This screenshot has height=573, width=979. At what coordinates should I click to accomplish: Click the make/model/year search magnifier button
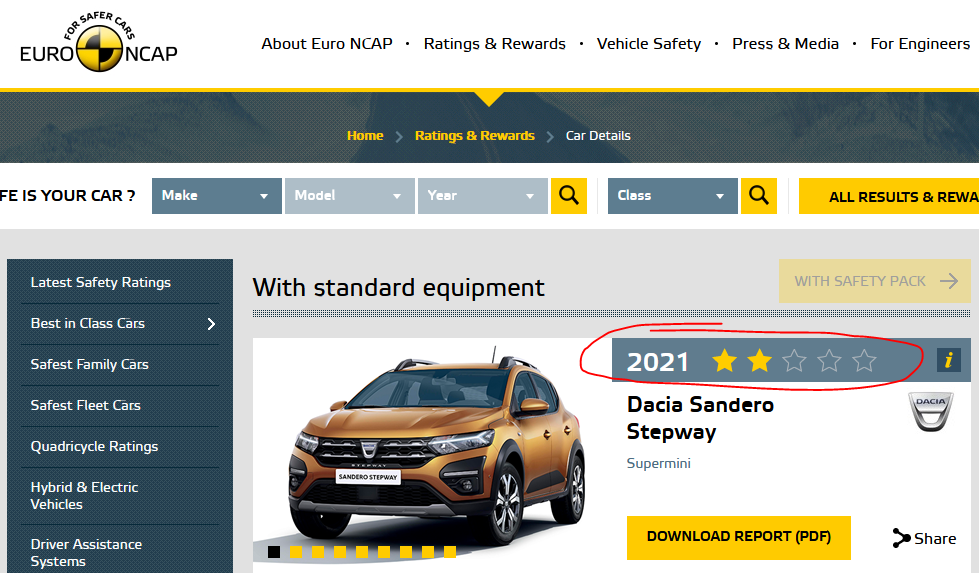pyautogui.click(x=569, y=196)
